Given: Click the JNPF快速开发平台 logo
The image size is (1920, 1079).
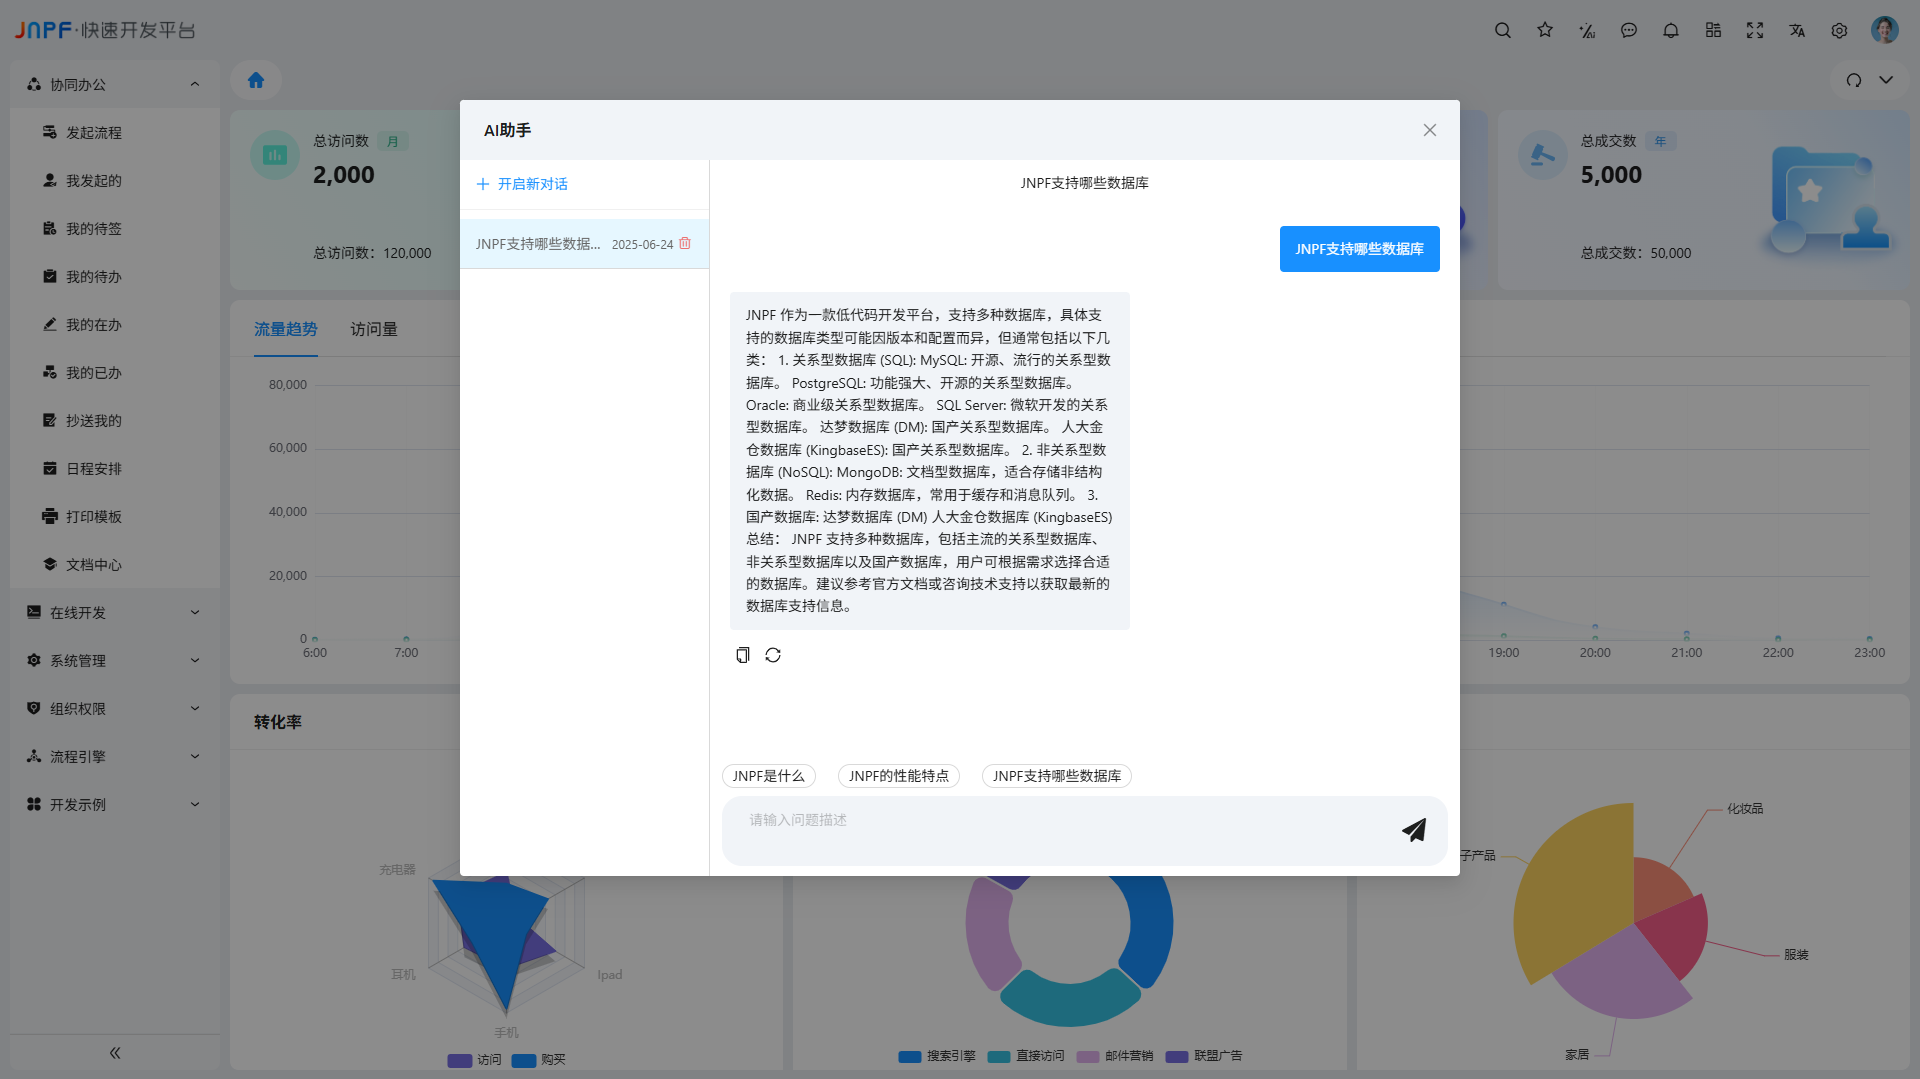Looking at the screenshot, I should [x=105, y=30].
